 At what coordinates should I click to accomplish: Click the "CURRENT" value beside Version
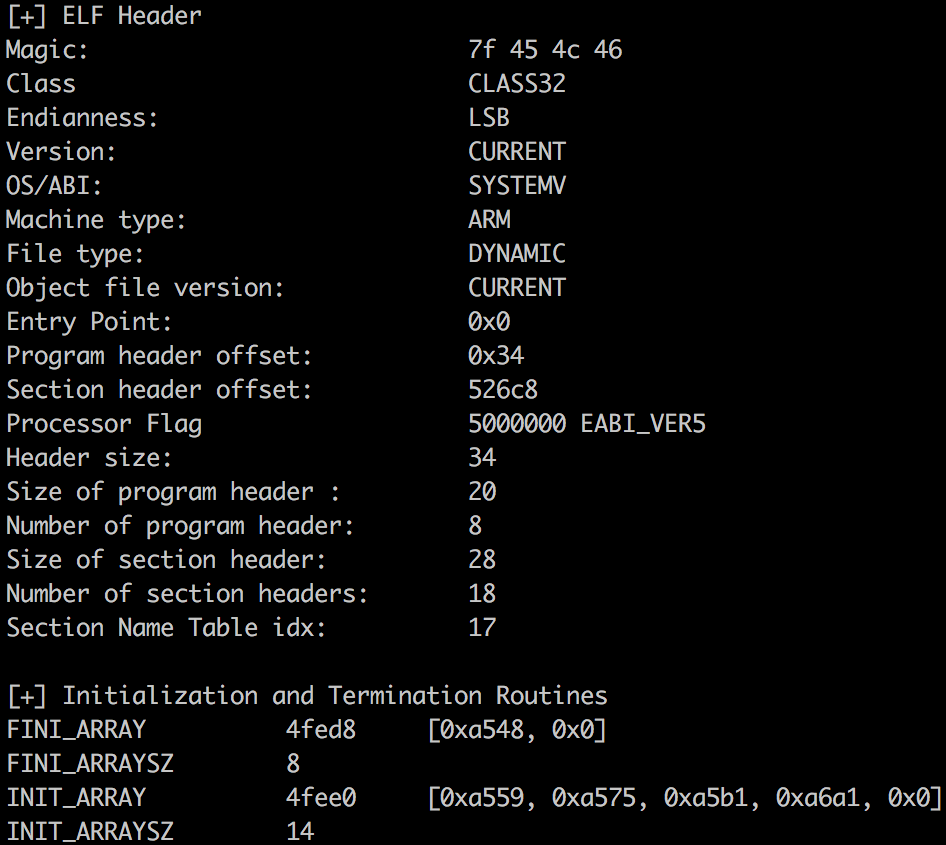pos(517,151)
